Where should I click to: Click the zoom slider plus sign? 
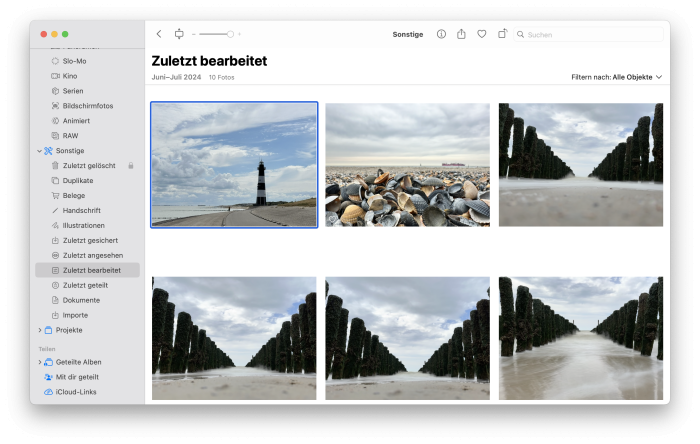pos(239,34)
